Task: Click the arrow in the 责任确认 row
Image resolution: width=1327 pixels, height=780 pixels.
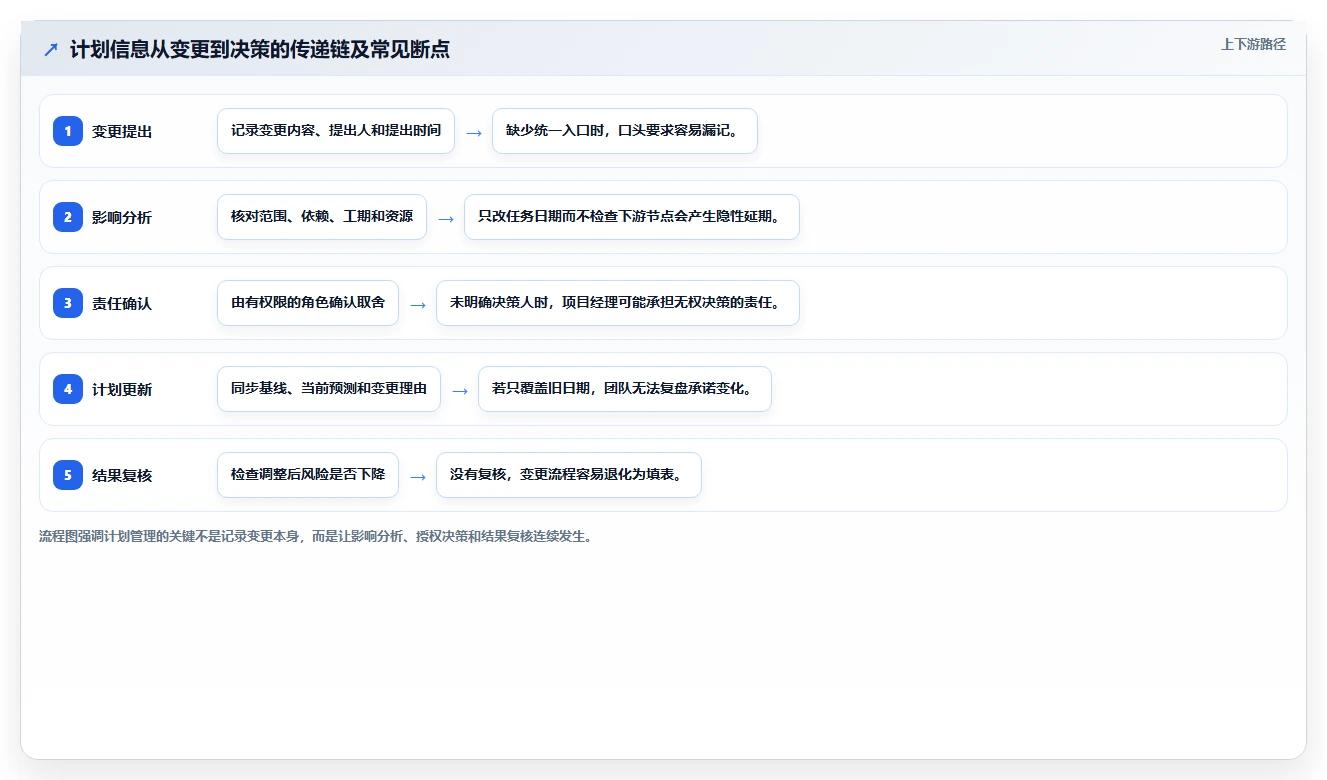Action: point(418,304)
